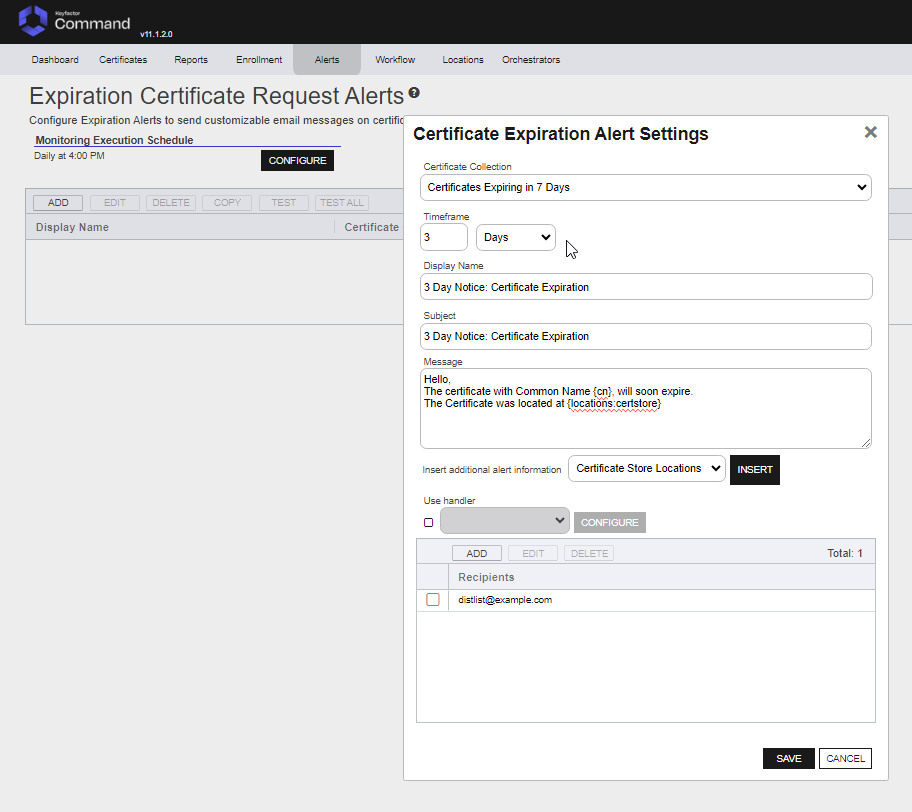Click INSERT to add alert information
Screen dimensions: 912x812
click(x=754, y=470)
